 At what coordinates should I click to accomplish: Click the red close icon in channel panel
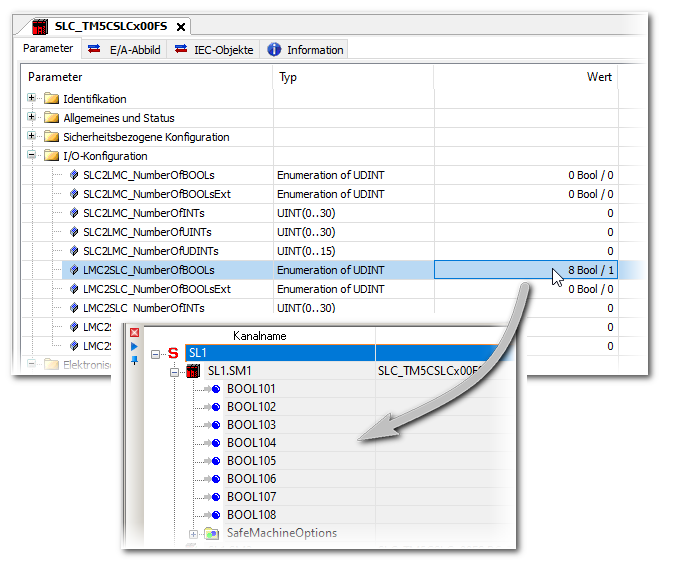pos(135,332)
